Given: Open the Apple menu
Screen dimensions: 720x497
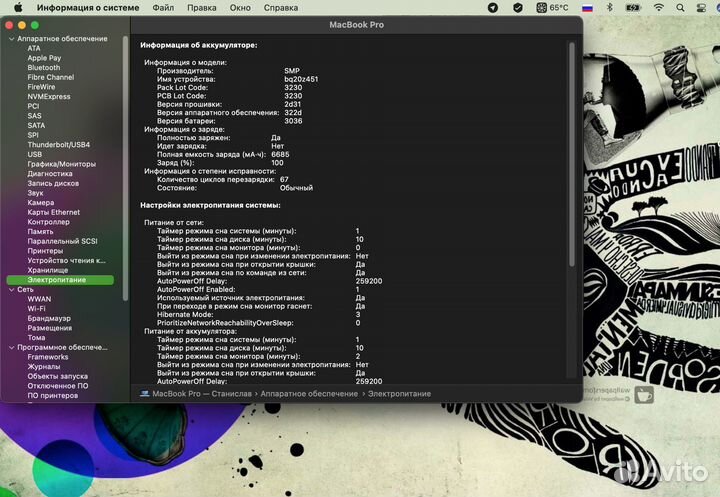Looking at the screenshot, I should pos(18,7).
